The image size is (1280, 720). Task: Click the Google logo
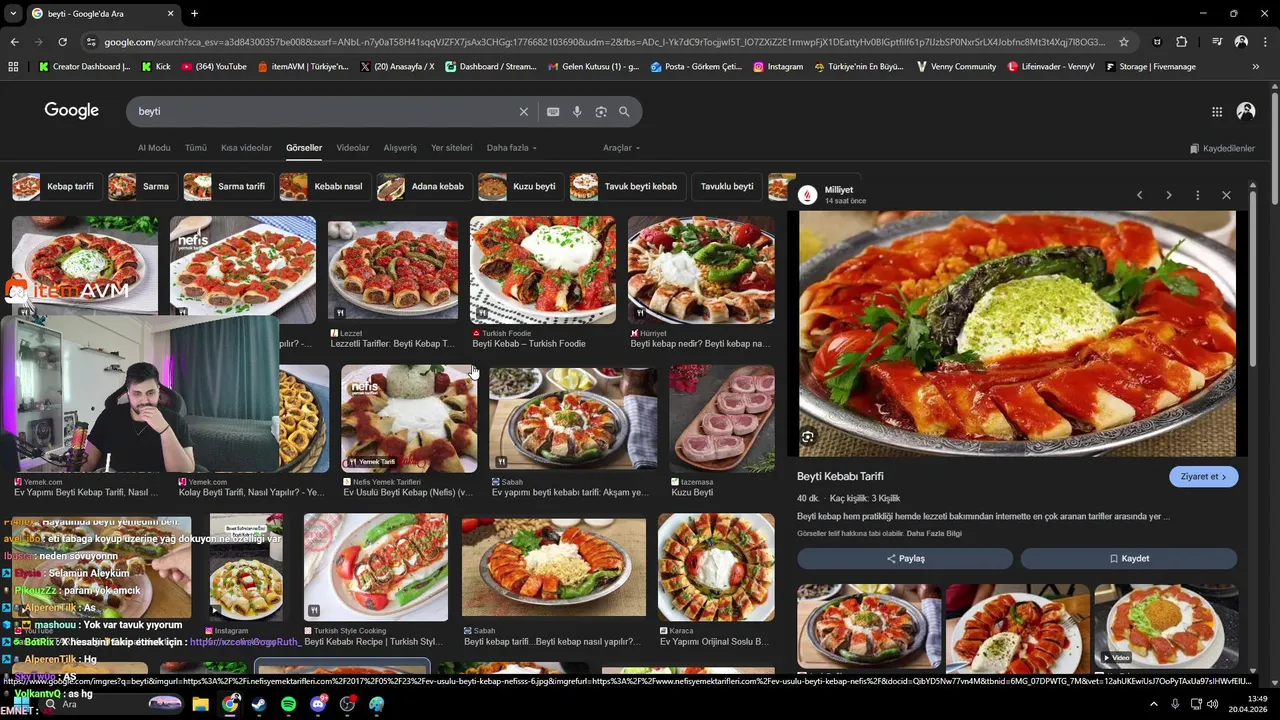(x=71, y=111)
